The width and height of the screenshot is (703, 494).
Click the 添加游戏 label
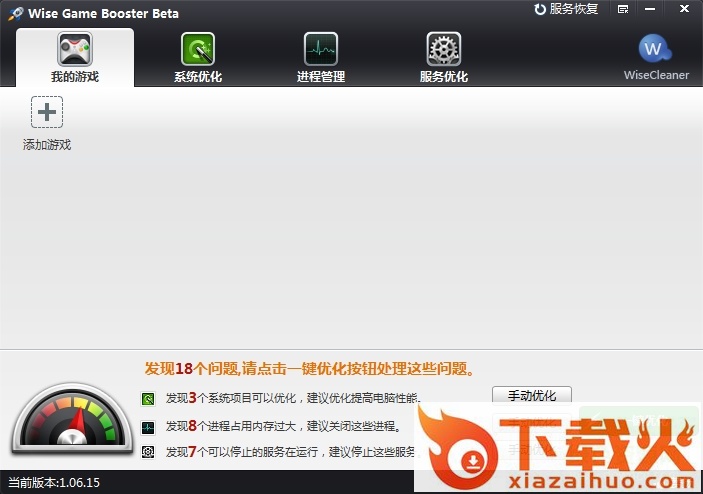click(47, 145)
